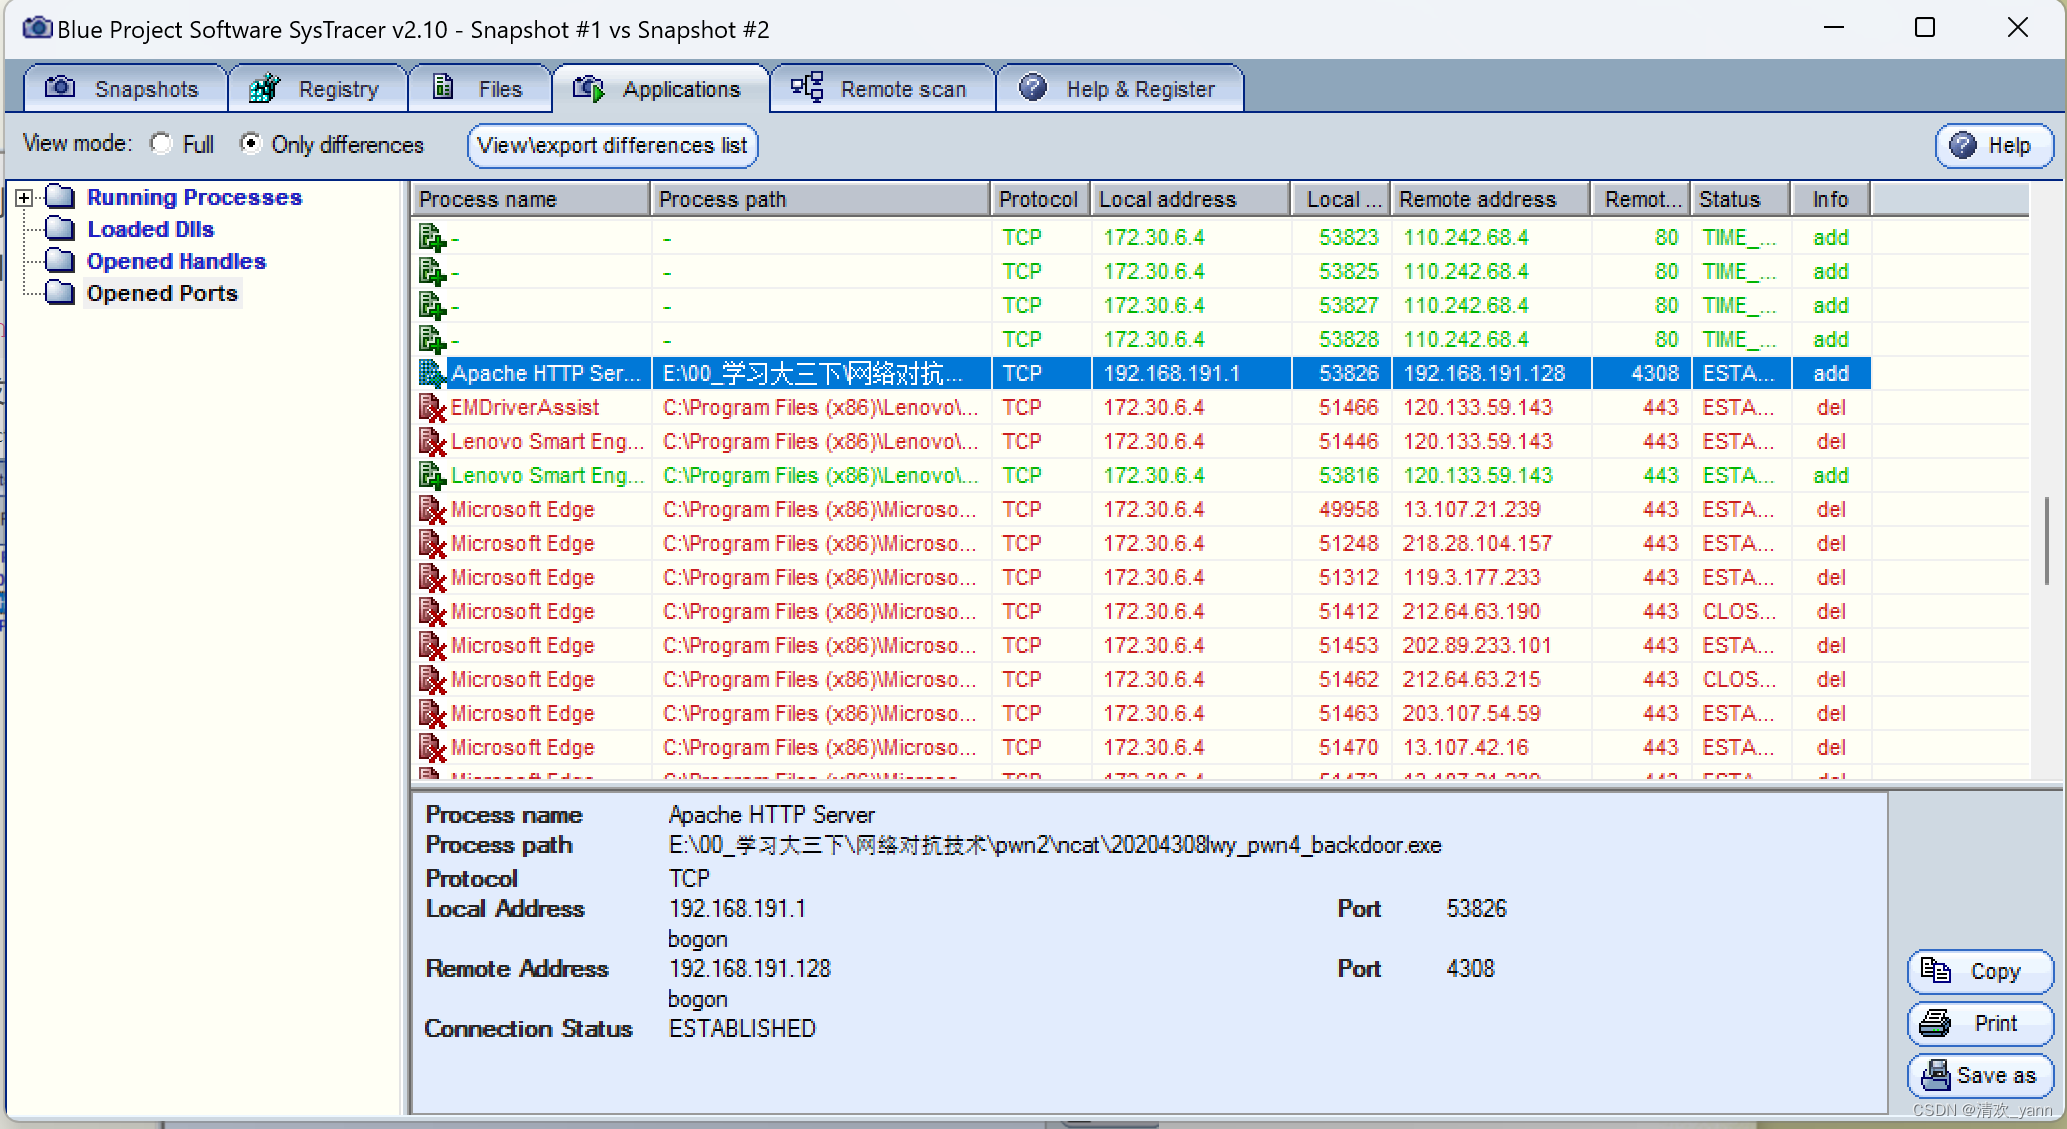Image resolution: width=2067 pixels, height=1129 pixels.
Task: Click deleted icon on Microsoft Edge port 51463
Action: (432, 714)
